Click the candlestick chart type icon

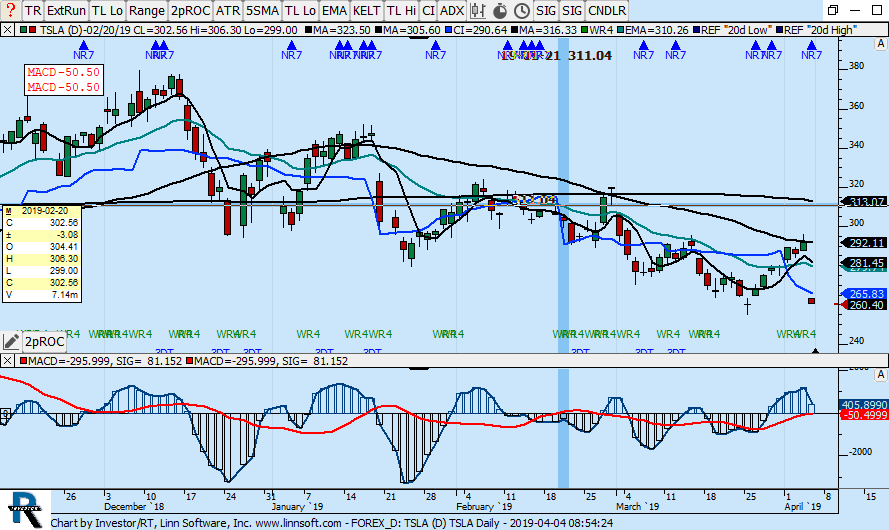click(478, 10)
